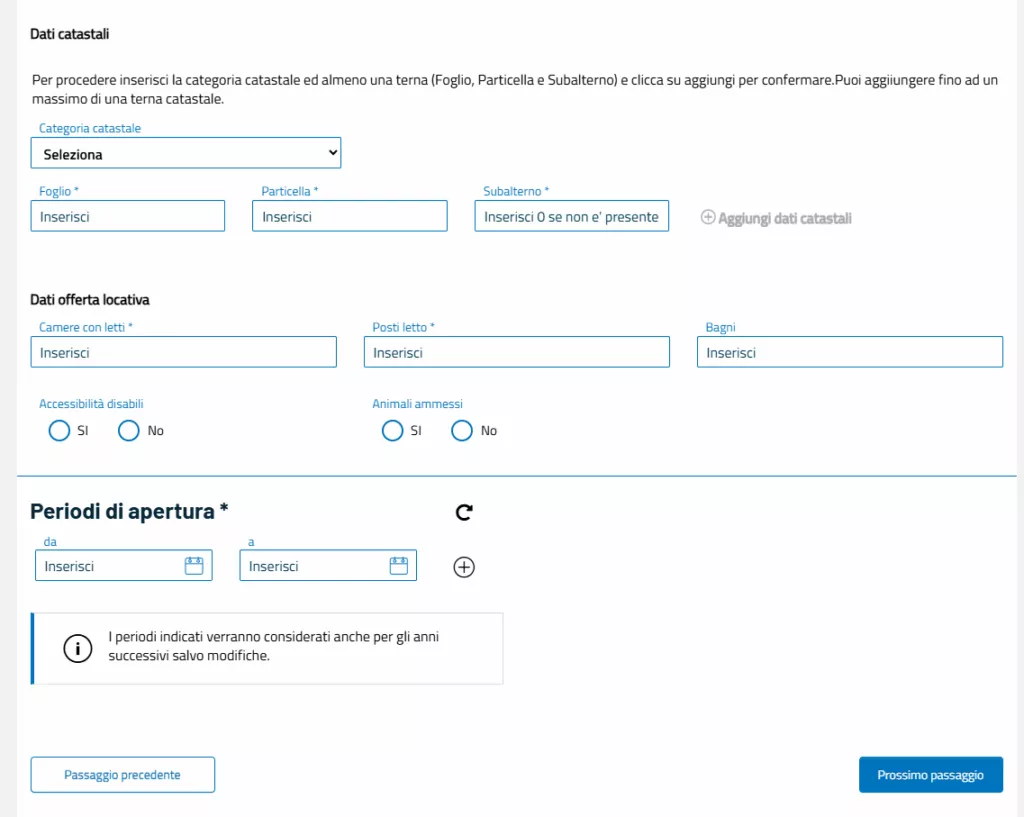
Task: Open the Categoria catastale dropdown
Action: click(x=186, y=154)
